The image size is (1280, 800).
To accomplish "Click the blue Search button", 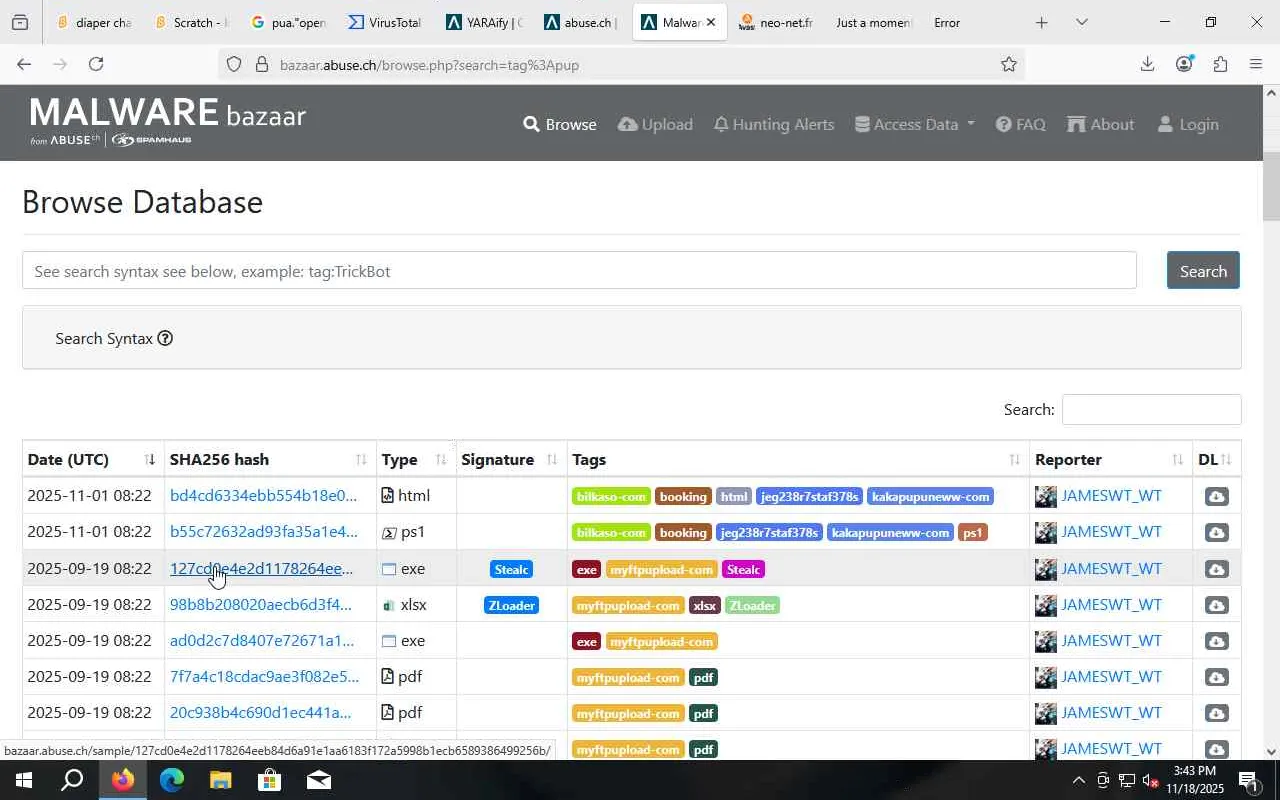I will coord(1203,271).
